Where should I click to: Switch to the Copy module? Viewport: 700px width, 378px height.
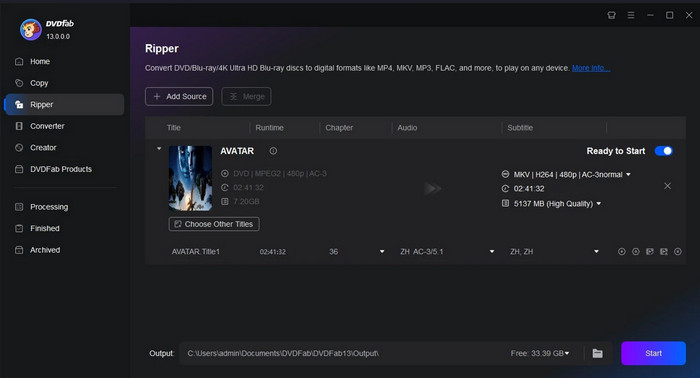(x=39, y=83)
